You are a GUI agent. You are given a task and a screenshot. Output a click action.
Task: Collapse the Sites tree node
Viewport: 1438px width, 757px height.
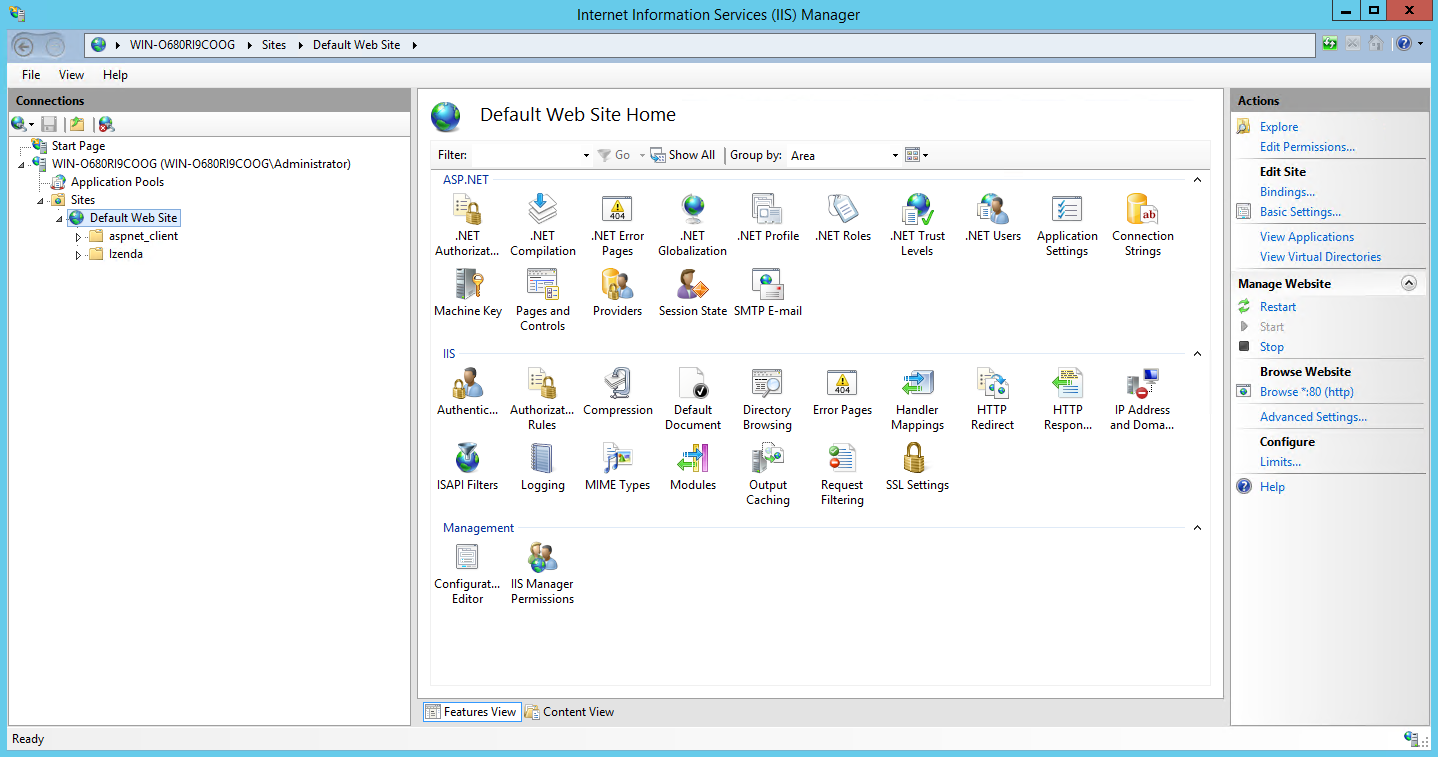pos(41,201)
